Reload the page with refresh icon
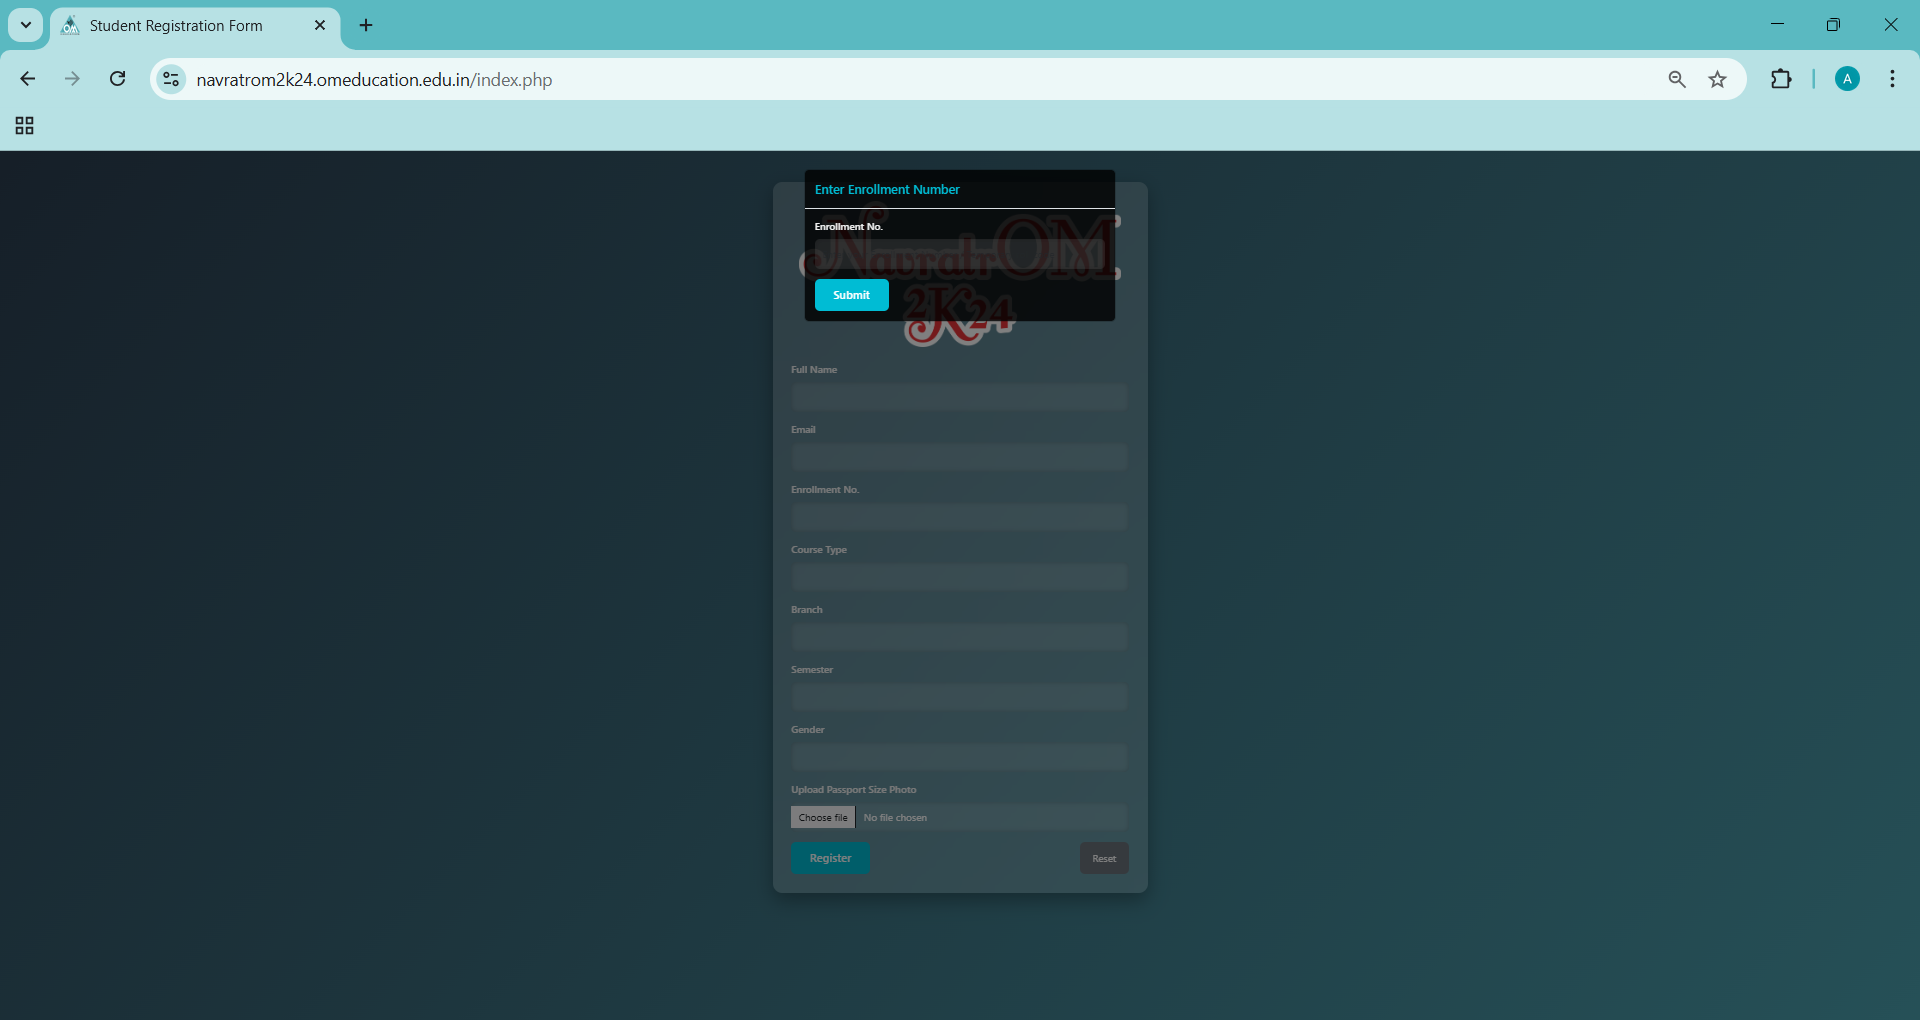This screenshot has height=1020, width=1920. 117,79
